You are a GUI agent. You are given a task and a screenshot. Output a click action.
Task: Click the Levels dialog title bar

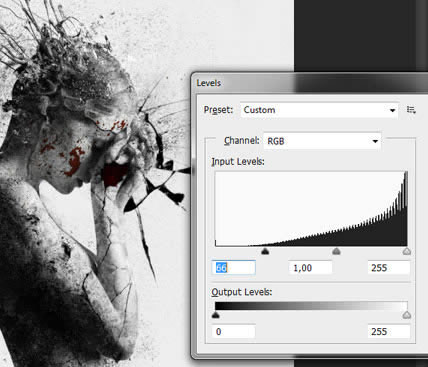pos(310,83)
